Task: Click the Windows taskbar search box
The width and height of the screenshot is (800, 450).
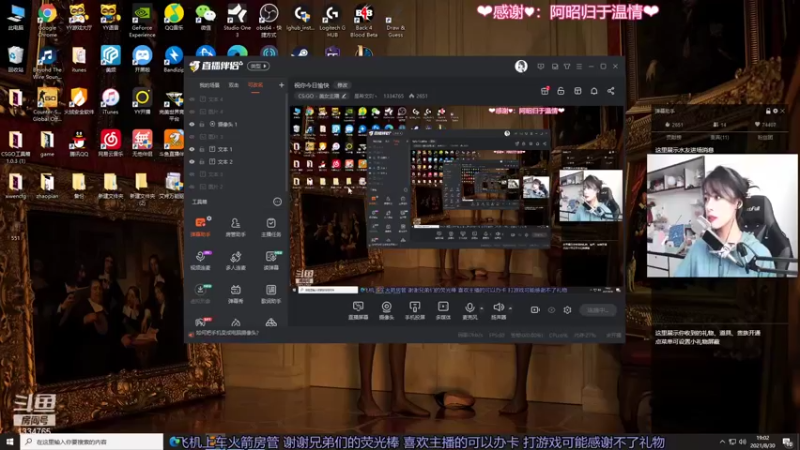Action: [92, 442]
